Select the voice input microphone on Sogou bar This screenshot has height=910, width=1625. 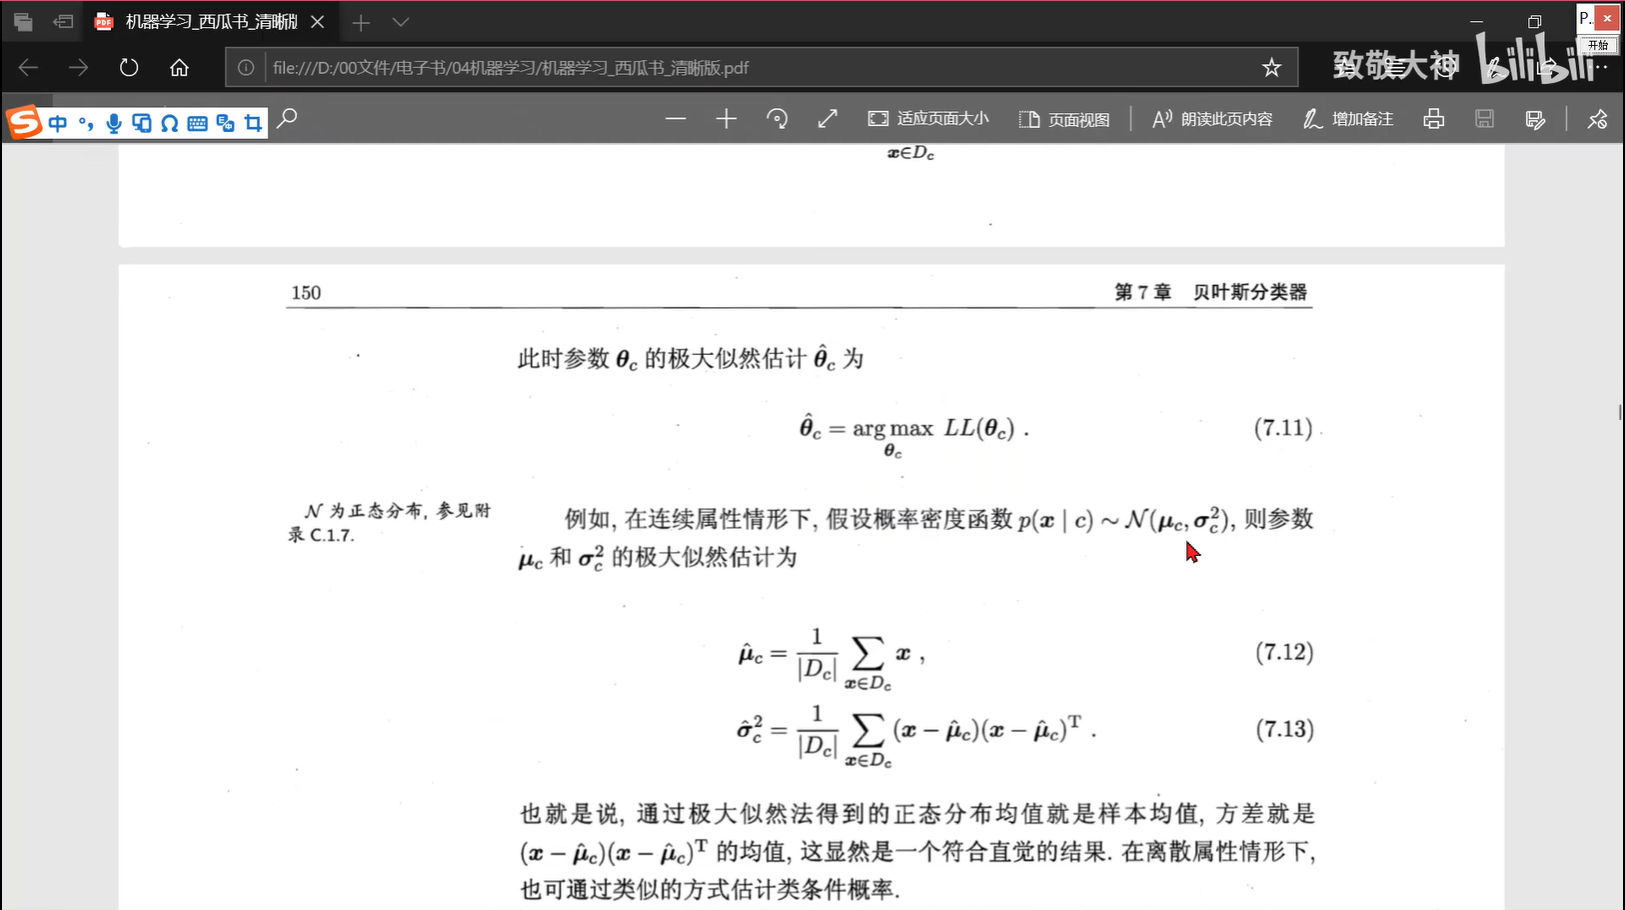tap(113, 122)
